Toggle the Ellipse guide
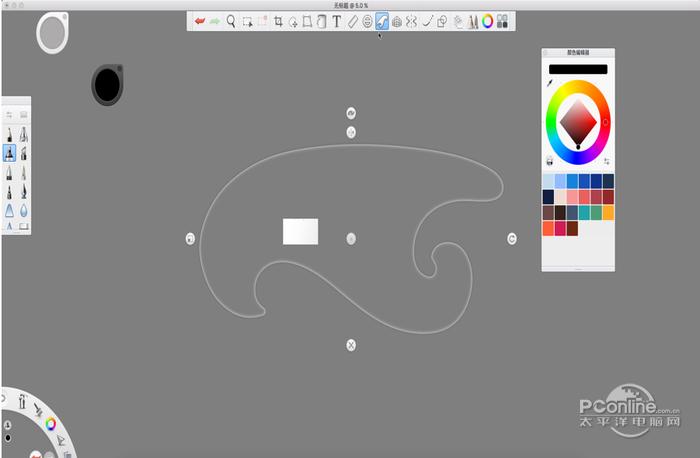700x458 pixels. [x=367, y=21]
